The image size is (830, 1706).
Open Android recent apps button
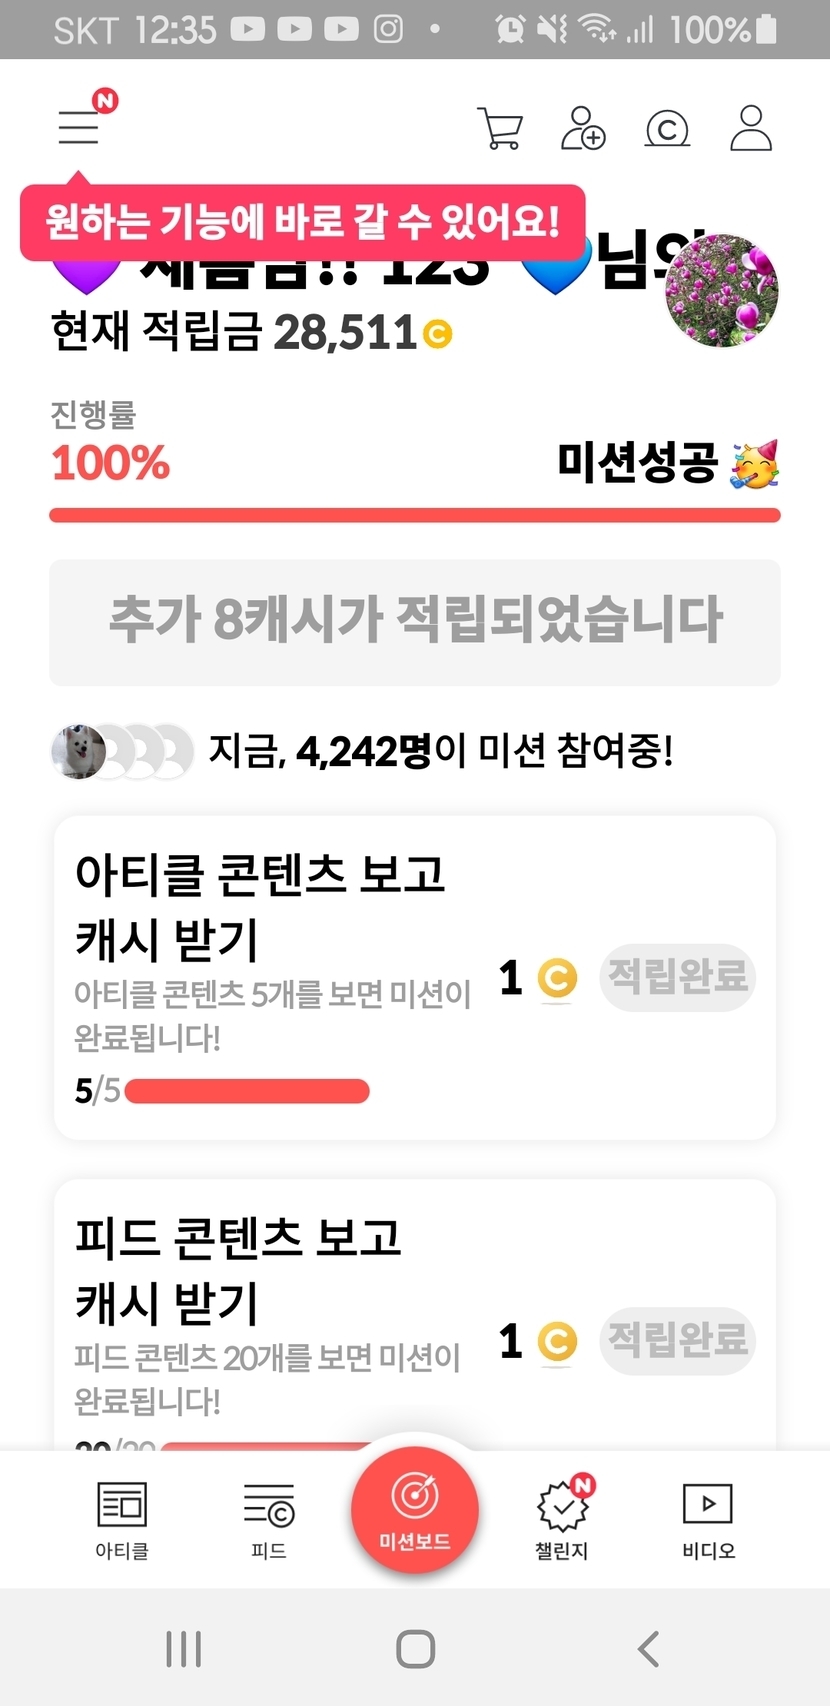[x=184, y=1648]
